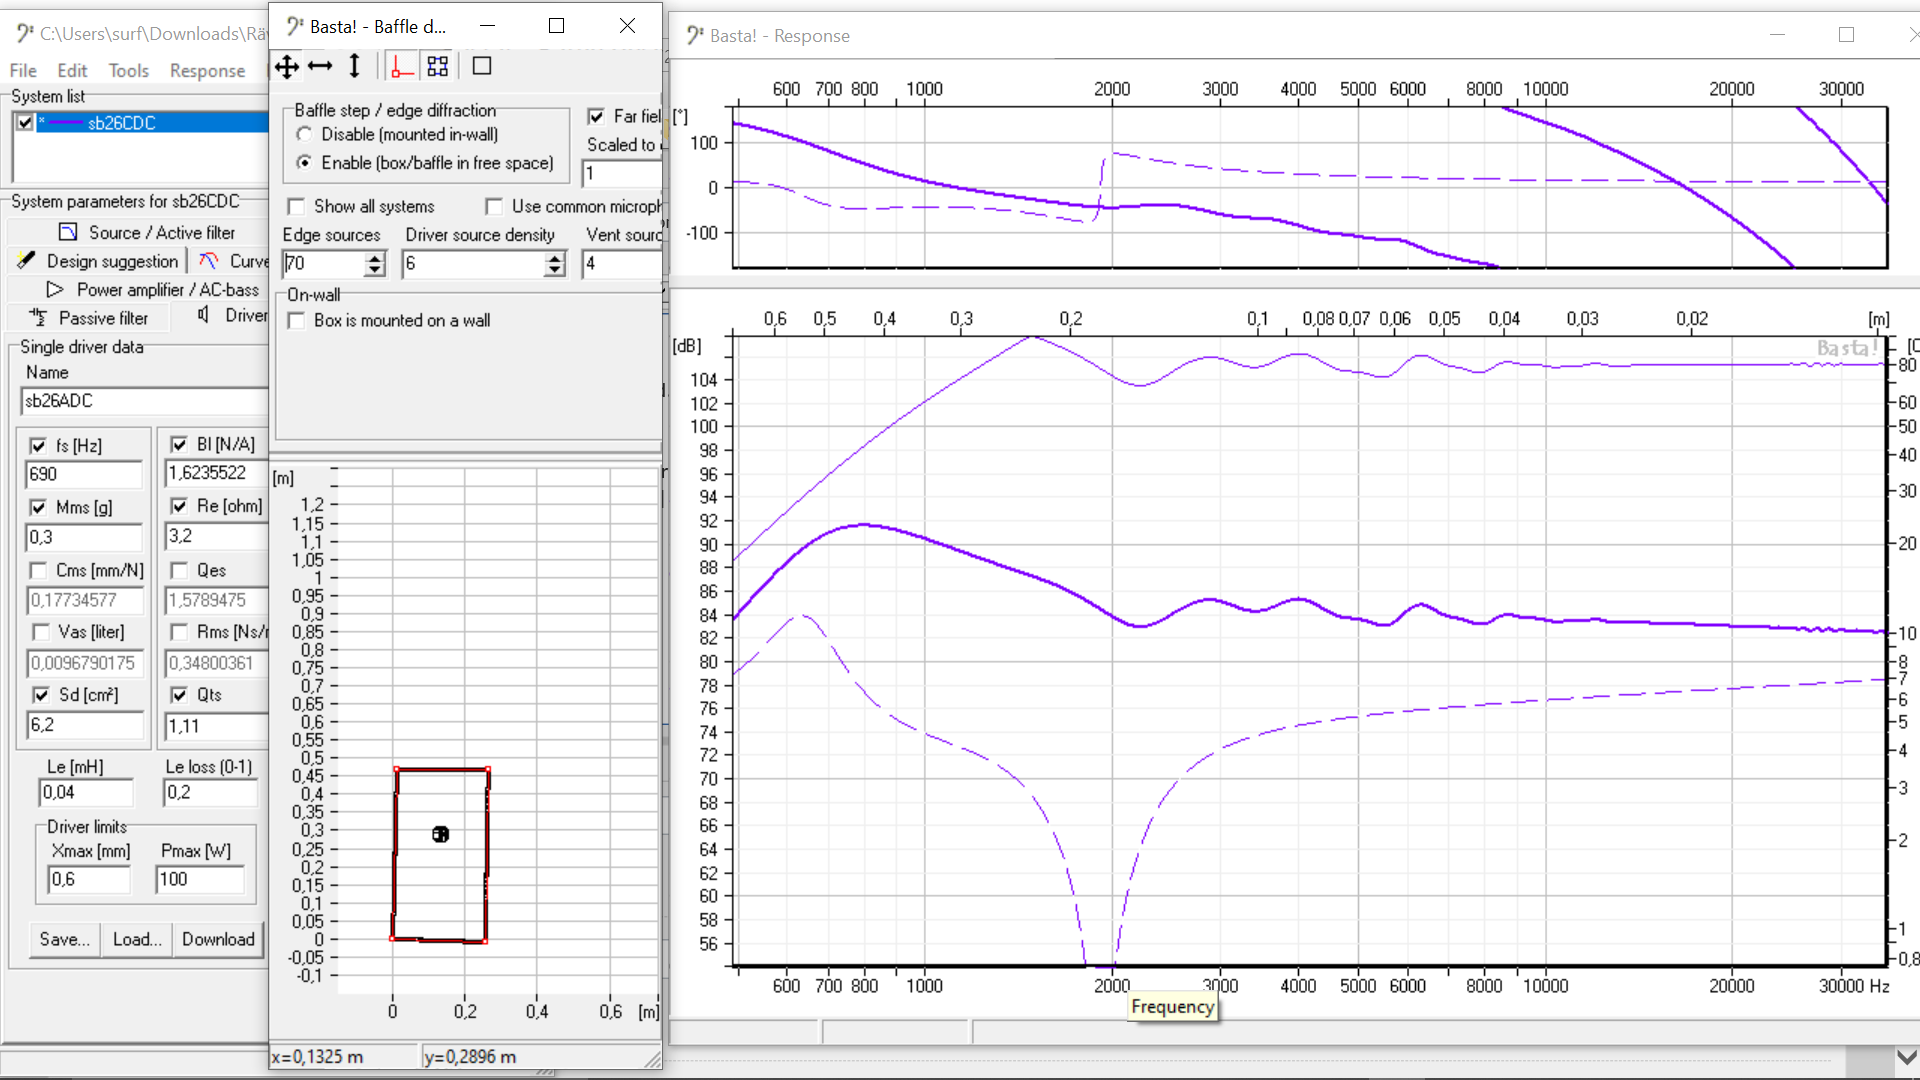Toggle sb26CDC system visibility checkbox
1920x1080 pixels.
pos(25,123)
